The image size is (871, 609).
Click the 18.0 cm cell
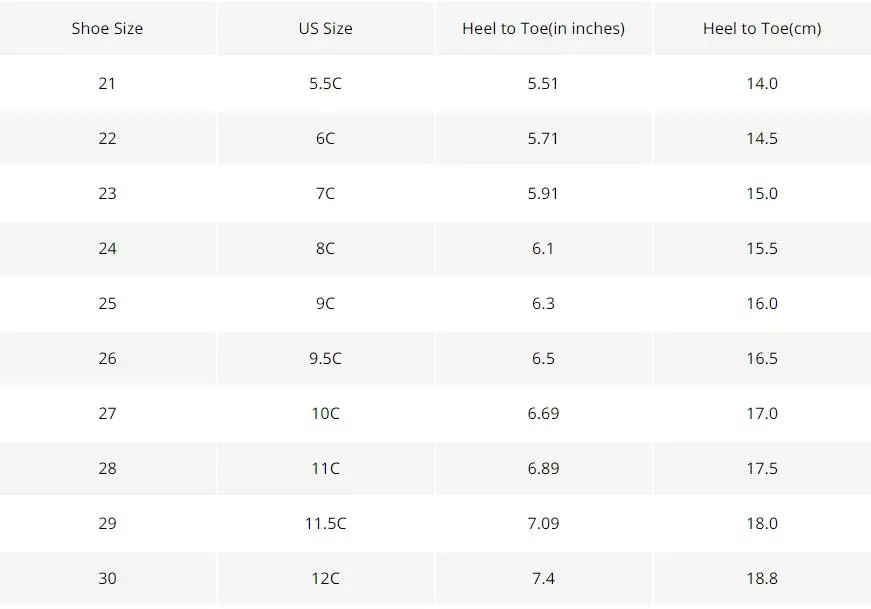tap(762, 523)
